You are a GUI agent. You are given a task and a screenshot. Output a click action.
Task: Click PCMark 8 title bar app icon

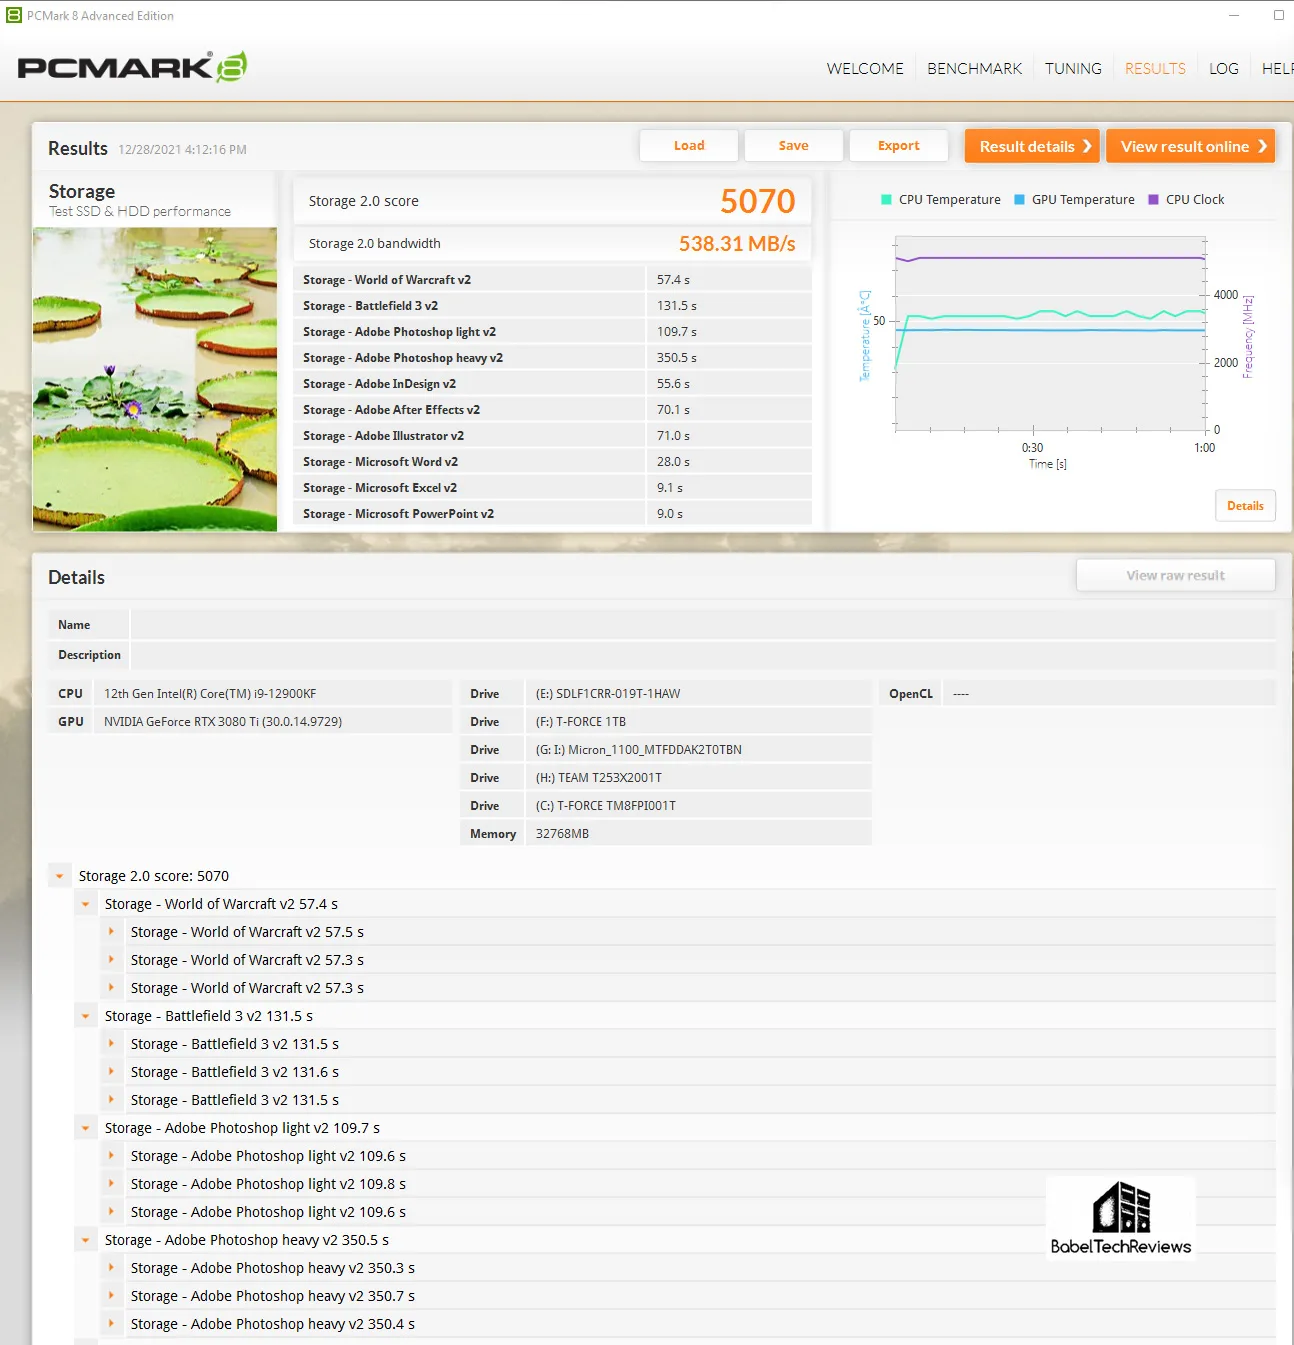[13, 15]
